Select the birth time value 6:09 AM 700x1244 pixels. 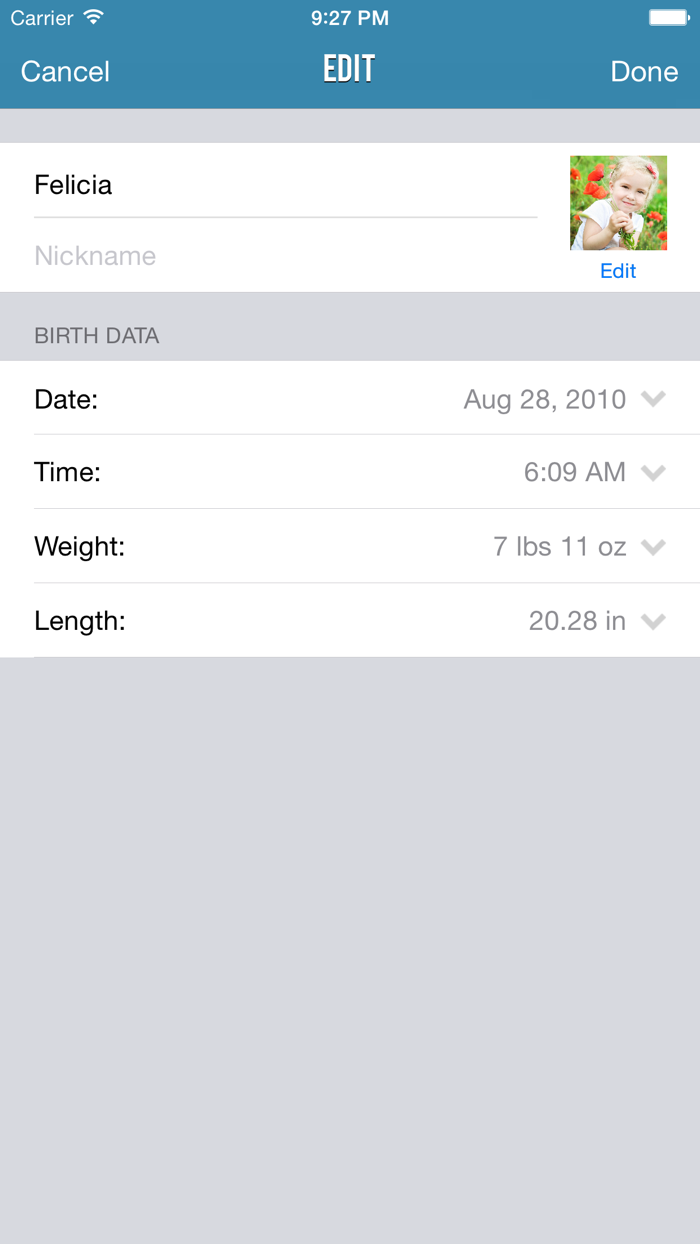(575, 472)
